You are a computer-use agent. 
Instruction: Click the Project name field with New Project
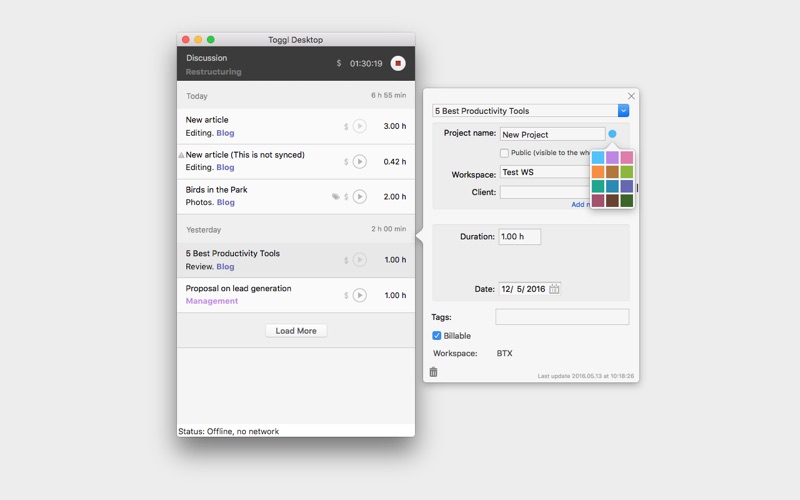[x=553, y=134]
